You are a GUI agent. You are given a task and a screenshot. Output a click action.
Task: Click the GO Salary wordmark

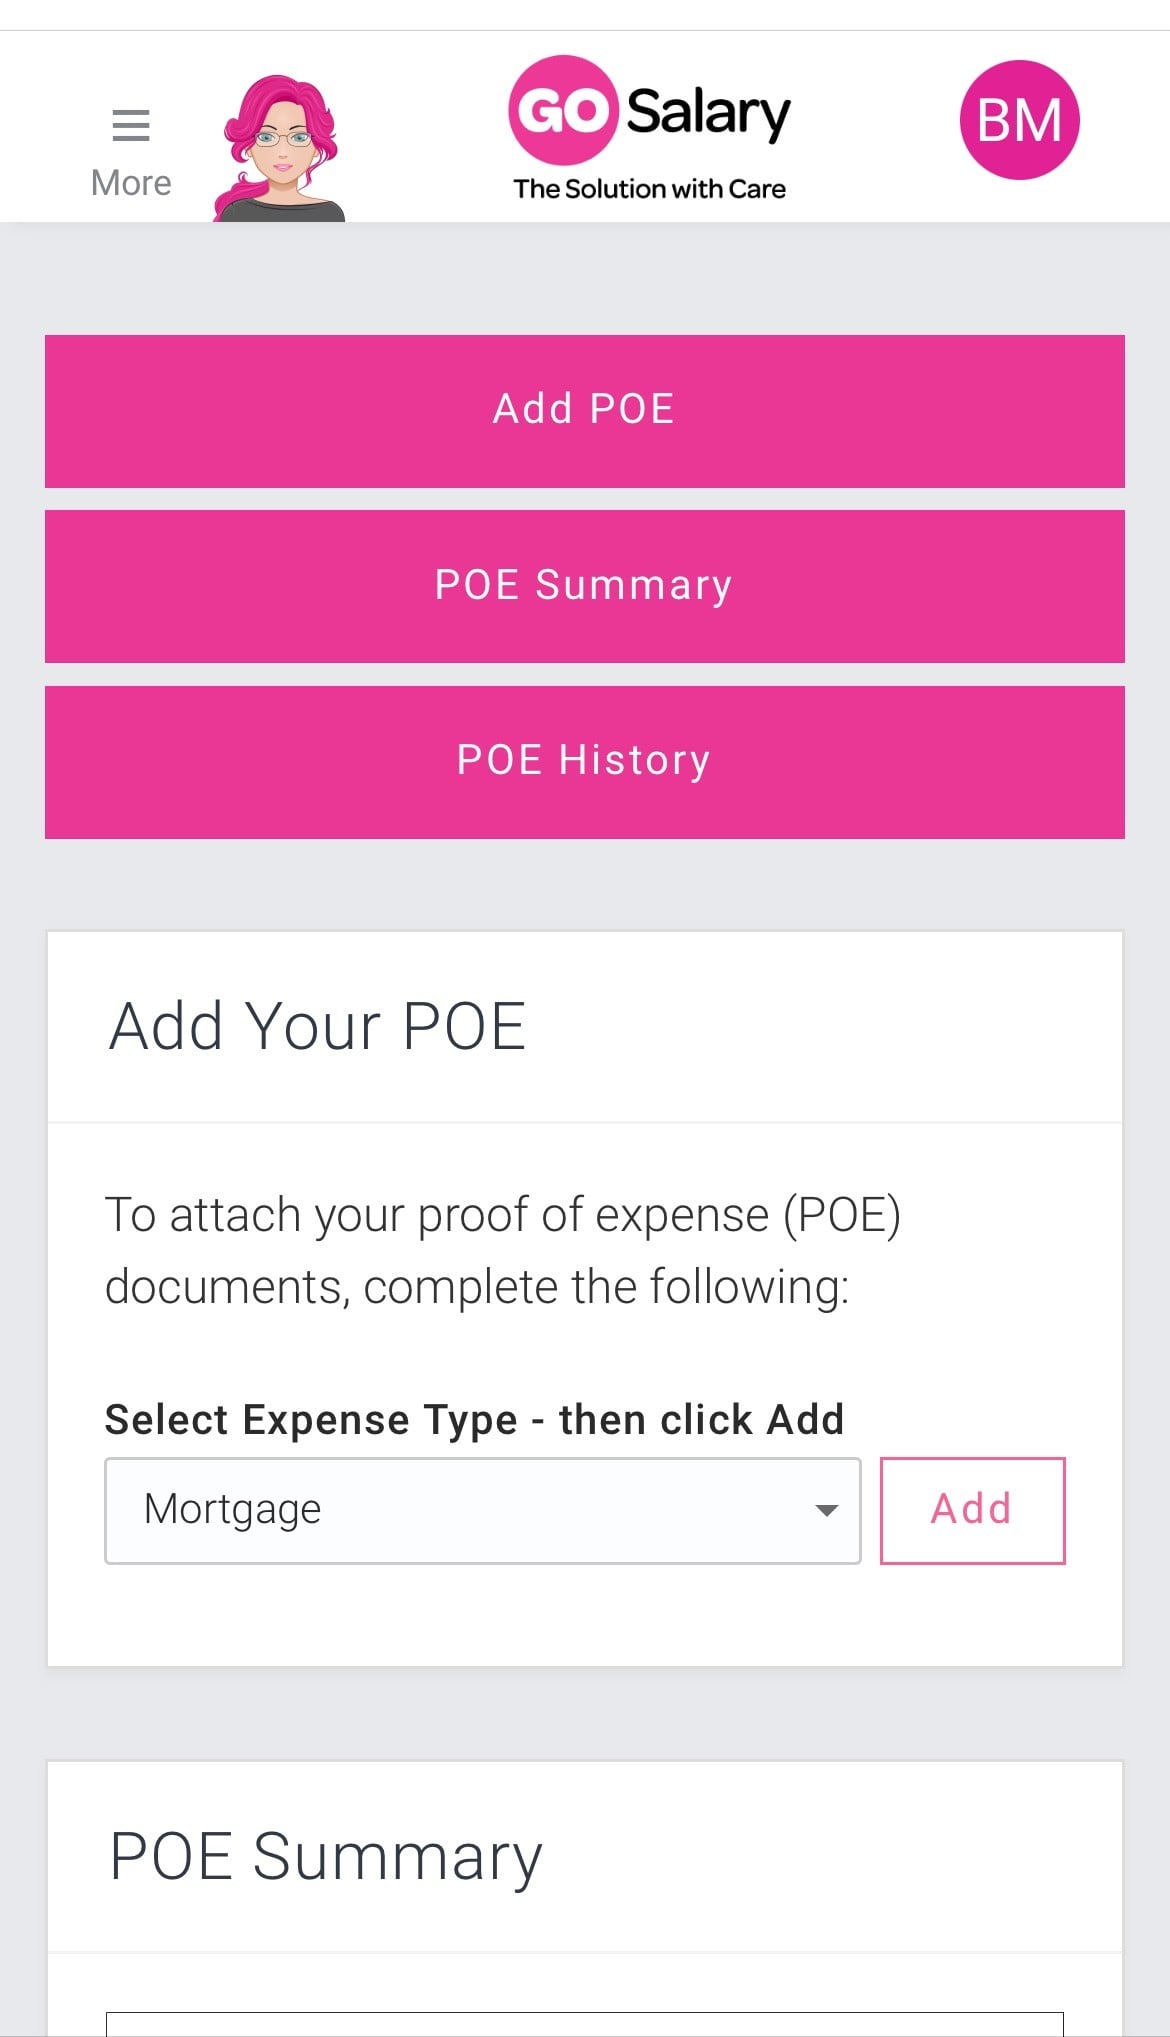[x=706, y=113]
